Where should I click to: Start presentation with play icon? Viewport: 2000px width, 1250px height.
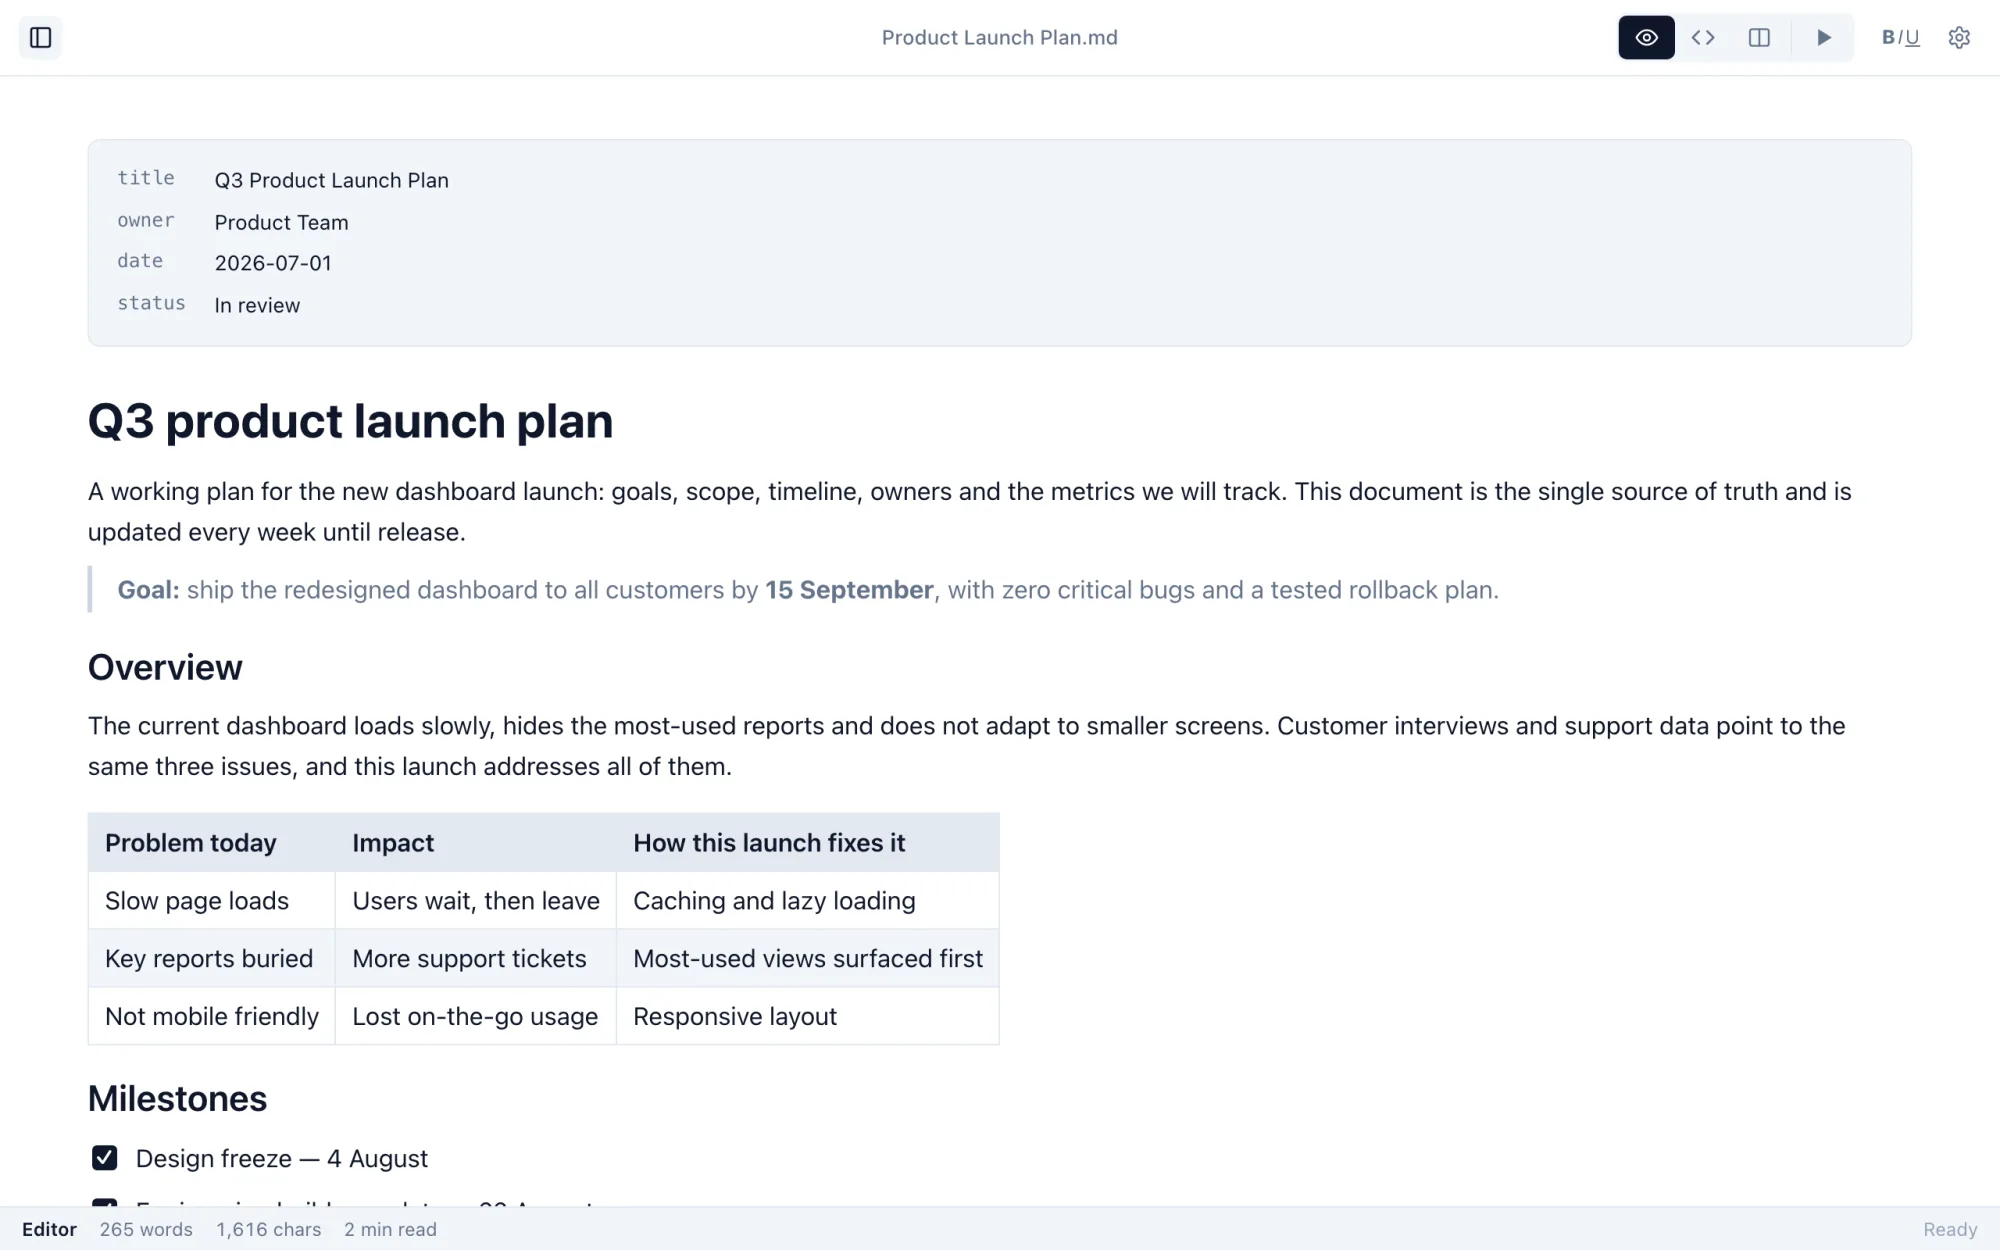point(1823,38)
